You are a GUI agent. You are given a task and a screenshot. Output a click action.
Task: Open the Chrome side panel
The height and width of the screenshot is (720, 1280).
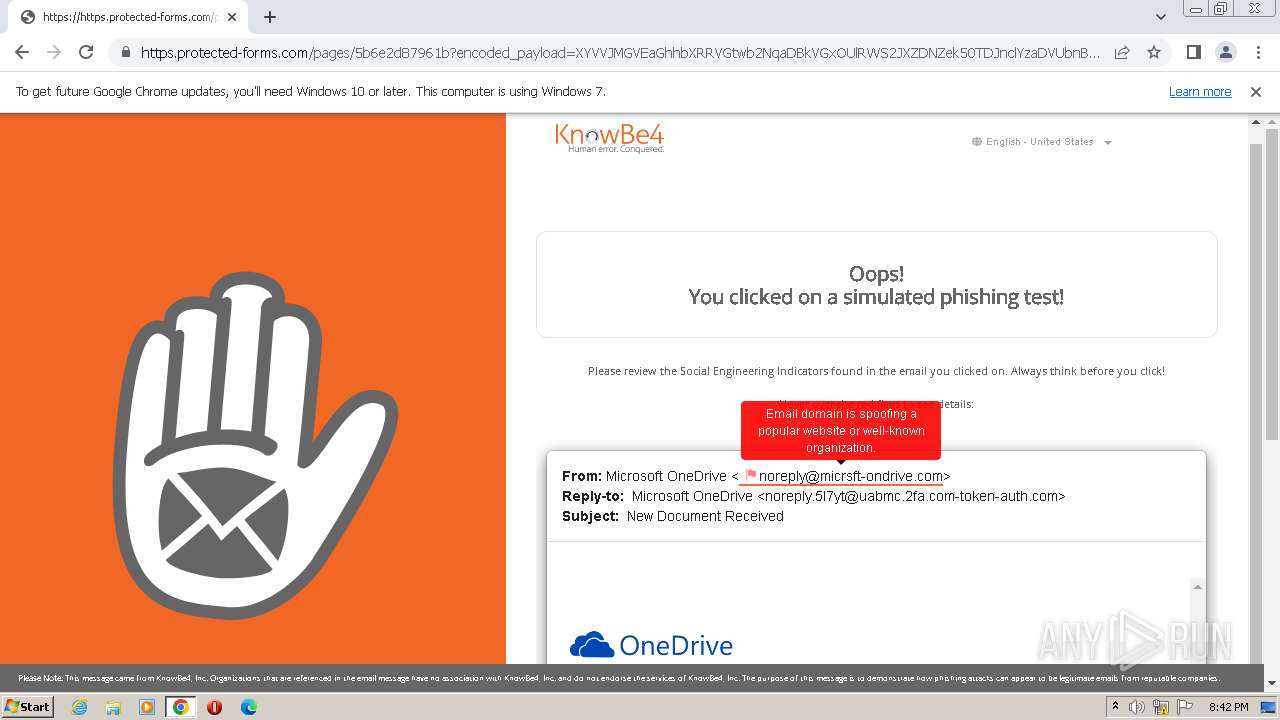pos(1193,53)
